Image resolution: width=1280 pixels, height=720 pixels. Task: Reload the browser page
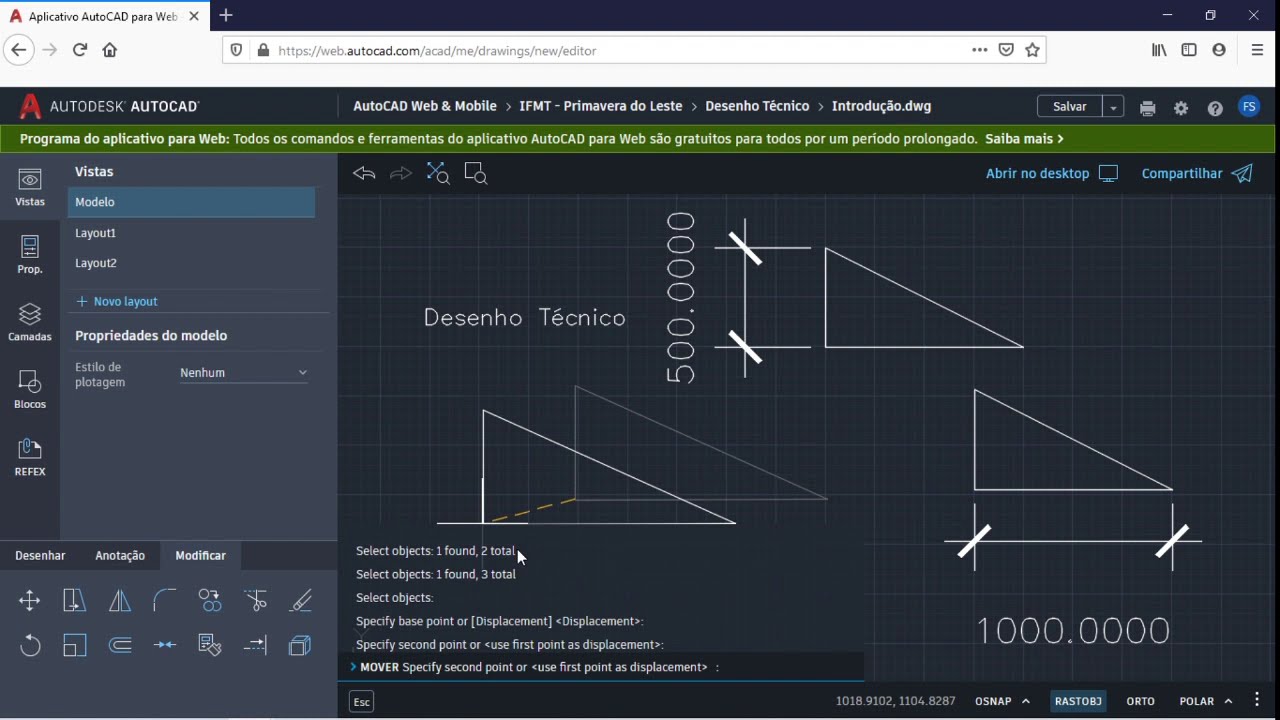[80, 50]
